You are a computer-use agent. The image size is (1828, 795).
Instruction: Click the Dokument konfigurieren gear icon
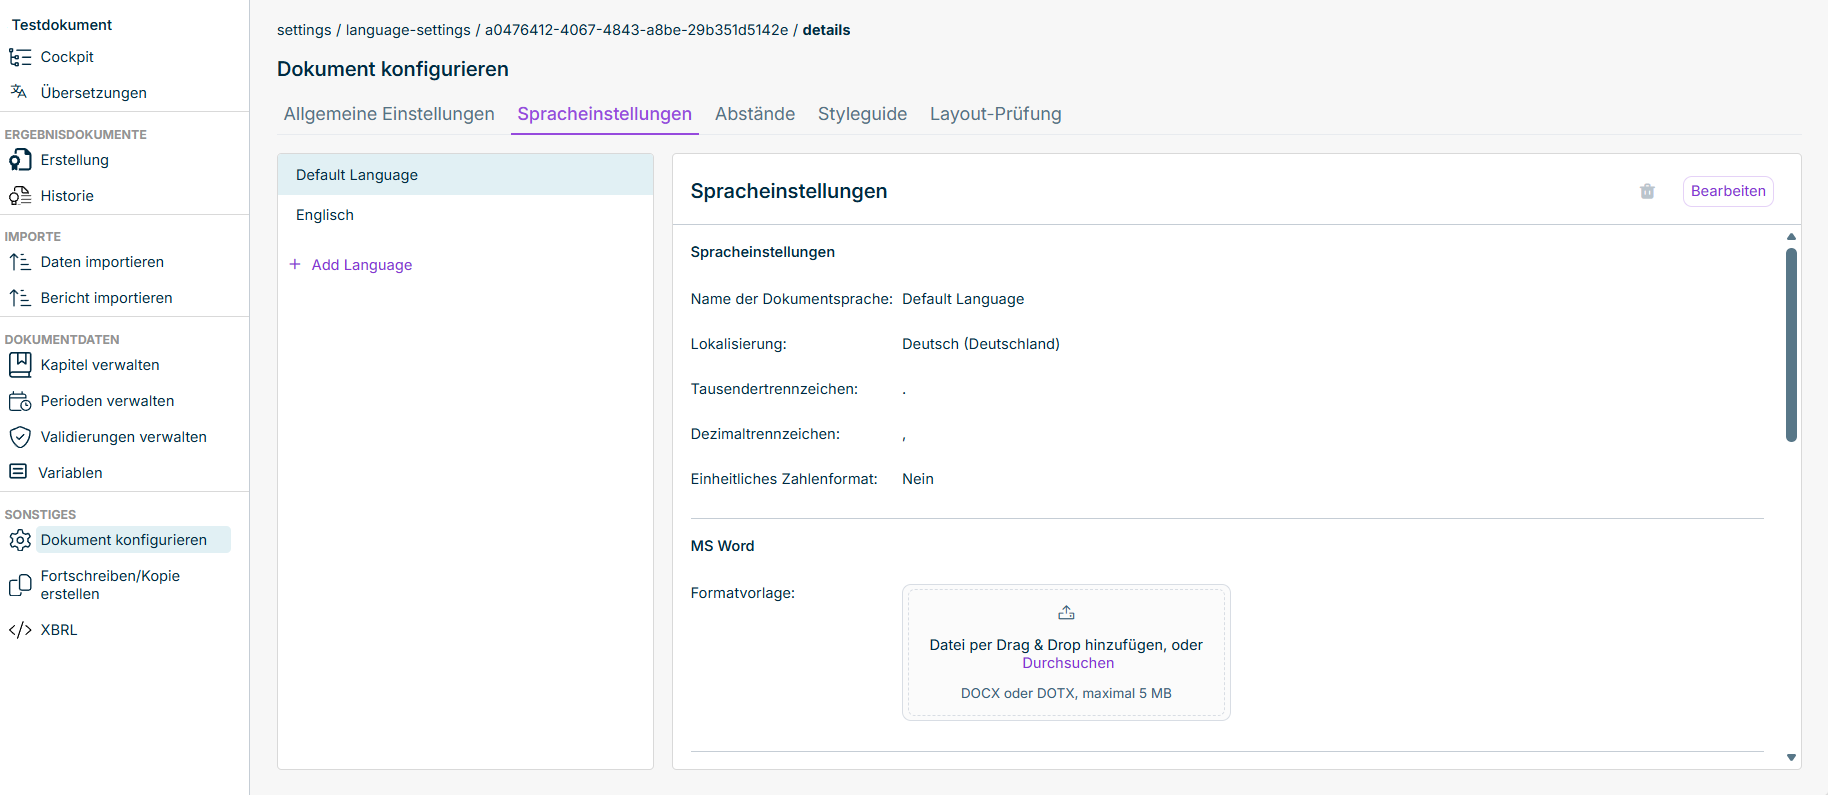20,540
